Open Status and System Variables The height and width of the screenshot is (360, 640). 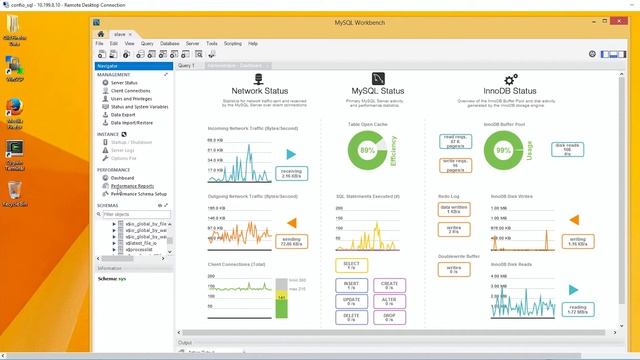coord(139,107)
